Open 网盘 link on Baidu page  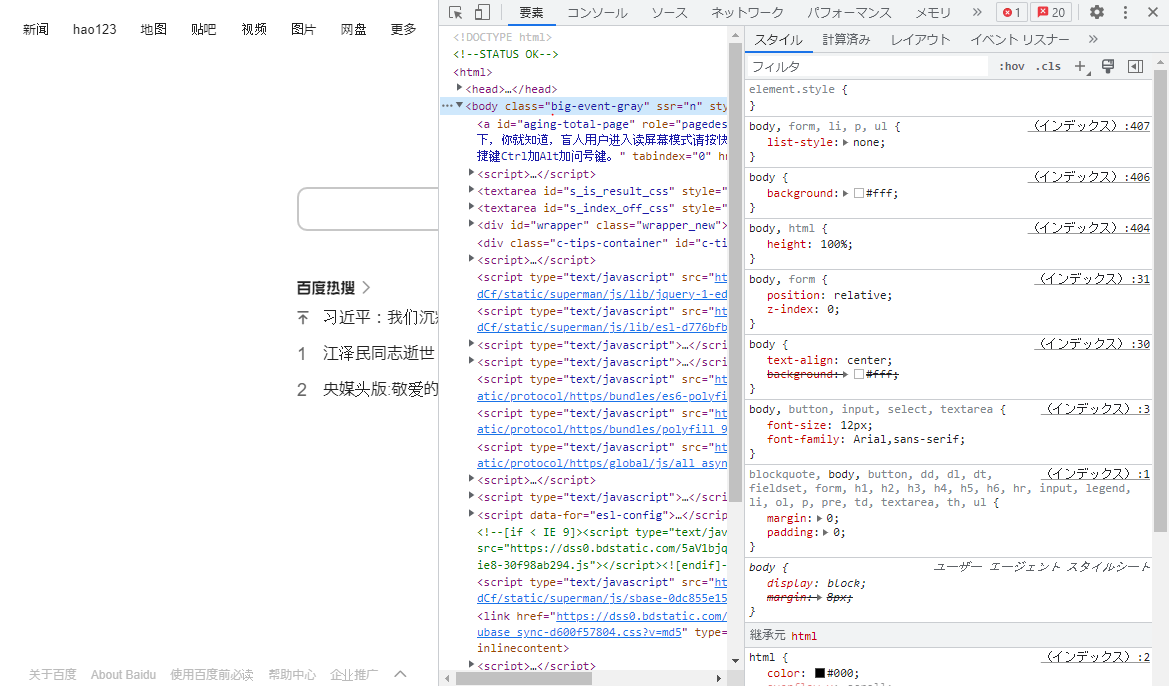coord(353,29)
